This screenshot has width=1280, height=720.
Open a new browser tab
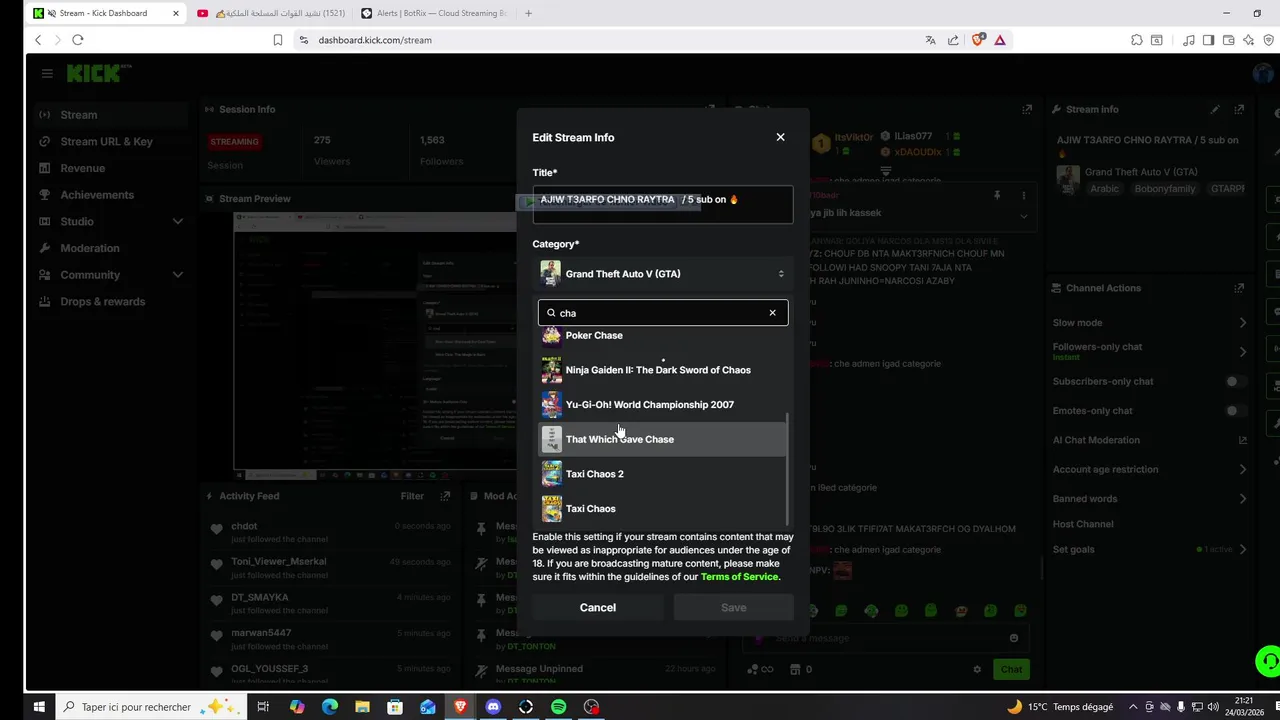(528, 13)
